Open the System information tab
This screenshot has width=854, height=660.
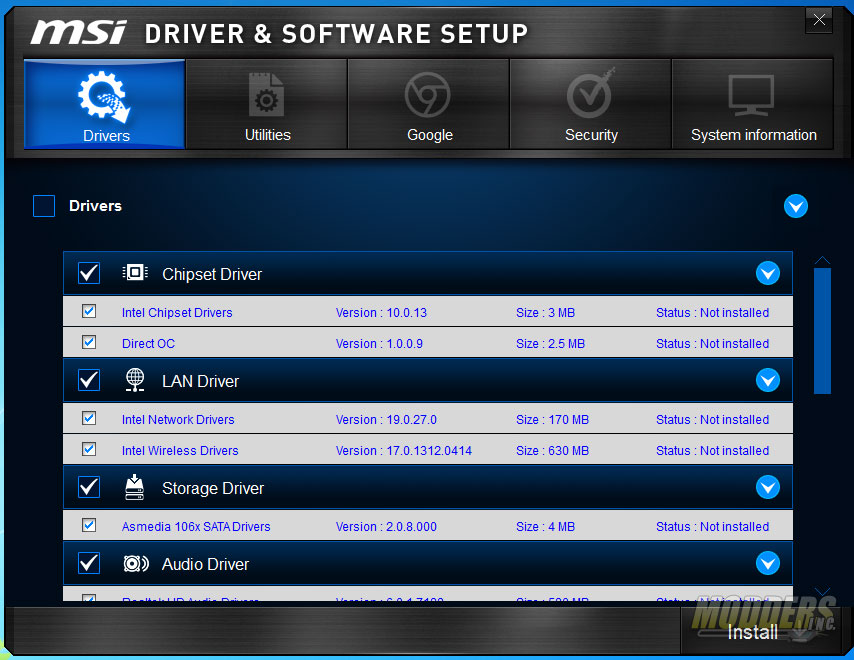[753, 104]
